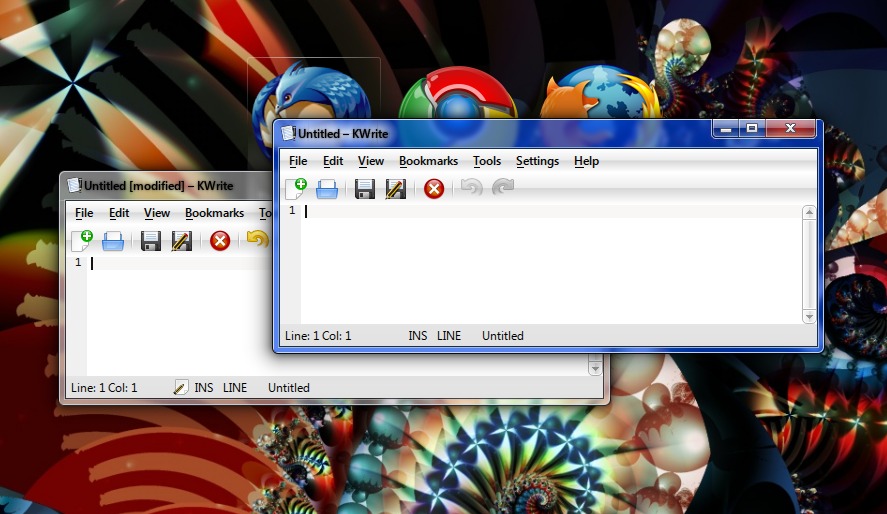Click Save floppy icon in front KWrite window

(x=365, y=189)
